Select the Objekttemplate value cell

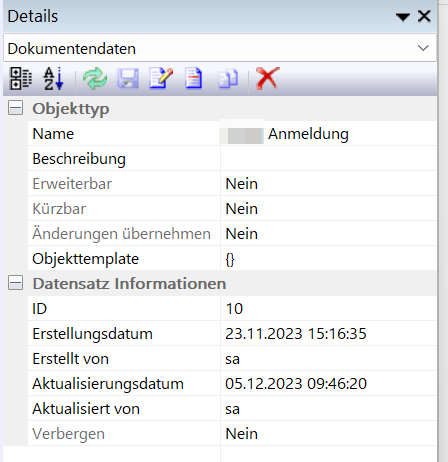(x=328, y=259)
